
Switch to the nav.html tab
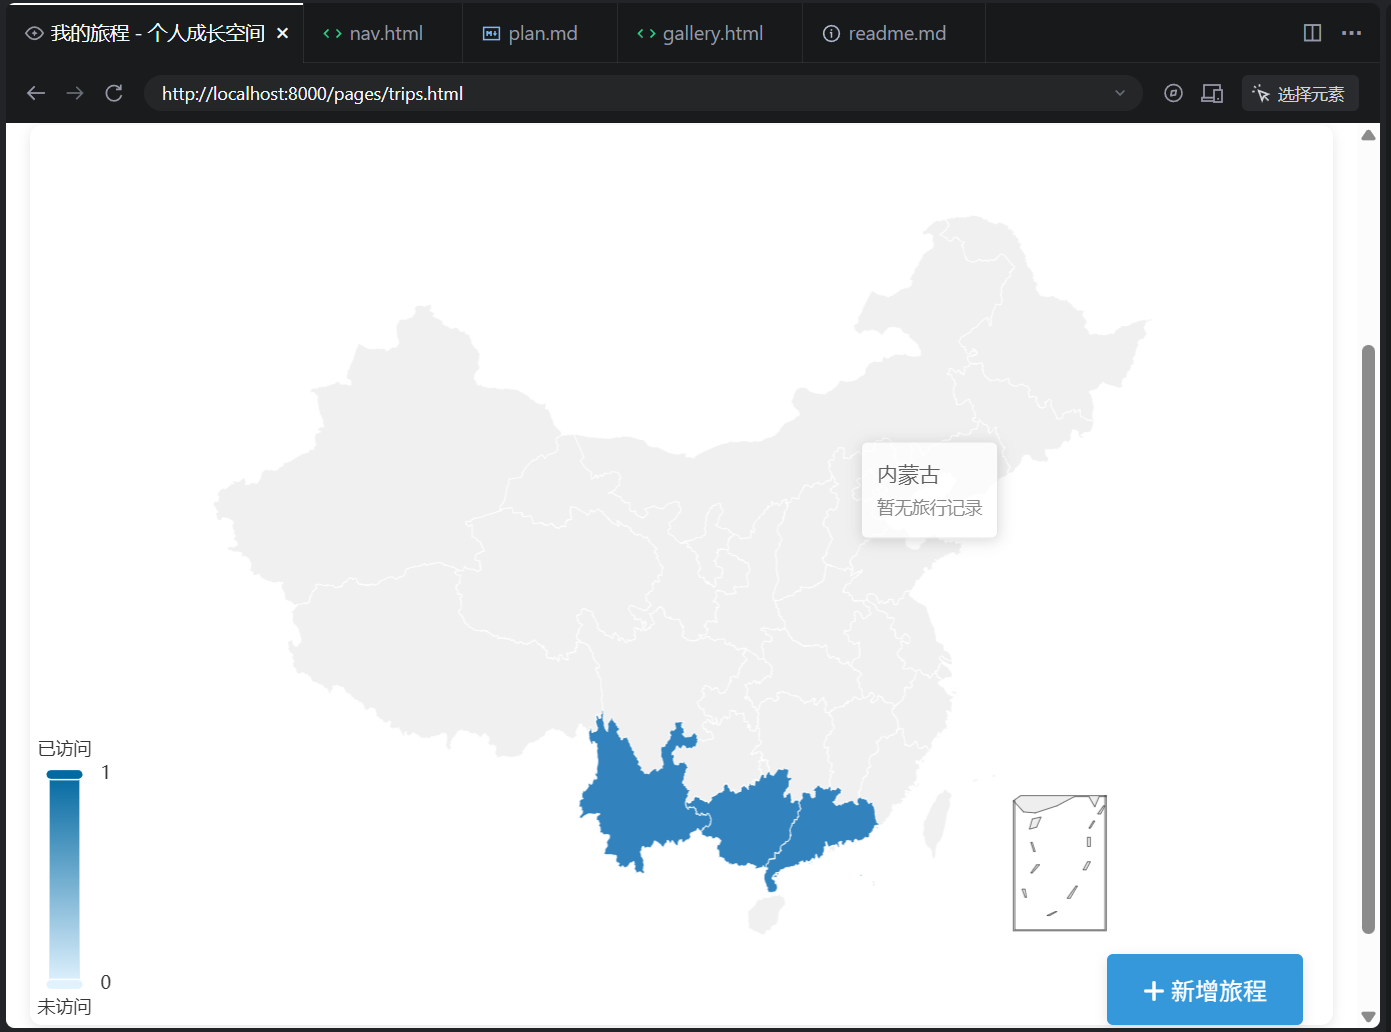[383, 33]
